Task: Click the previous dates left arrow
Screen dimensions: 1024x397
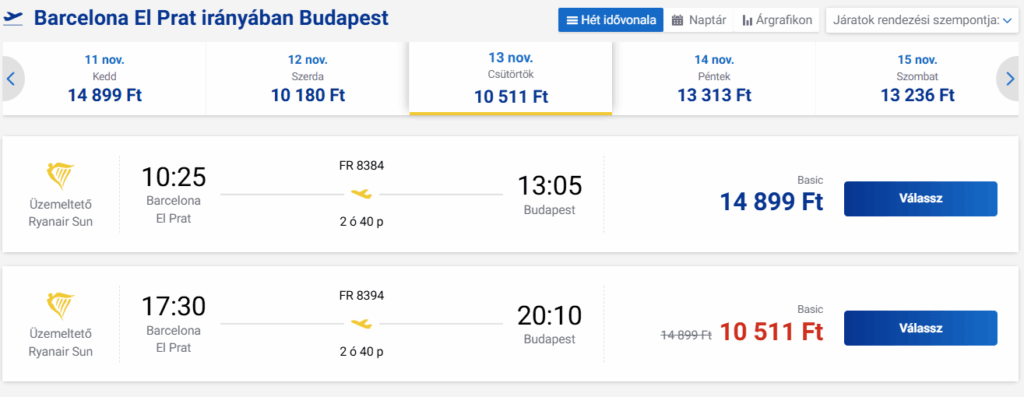Action: pyautogui.click(x=11, y=79)
